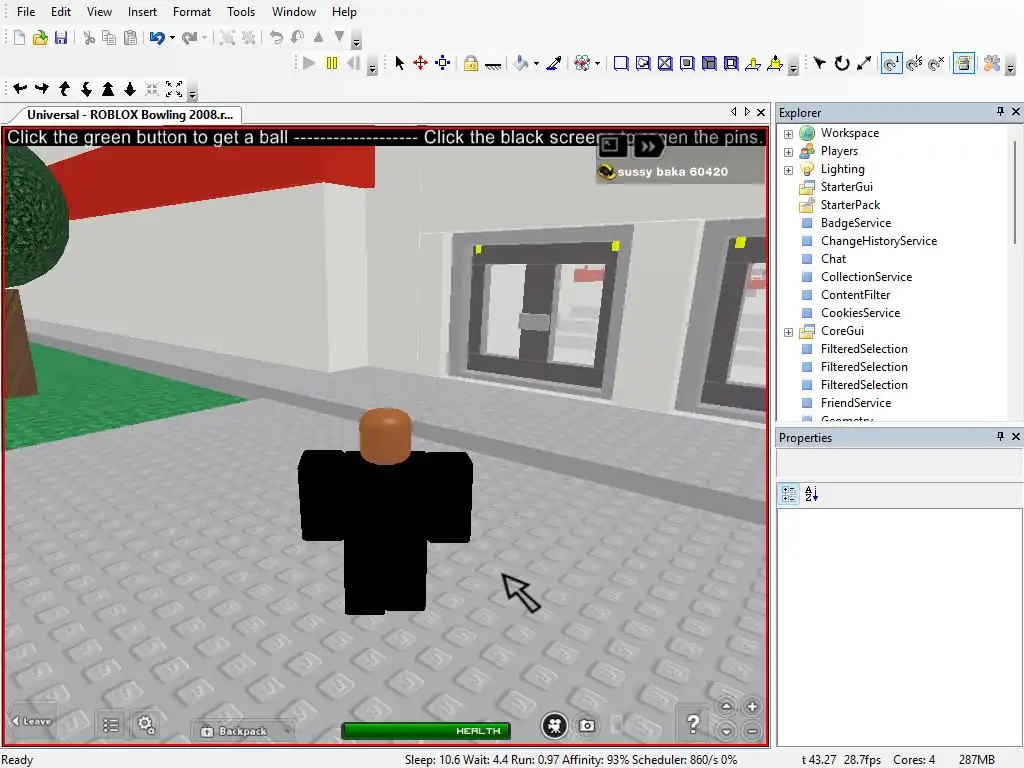The image size is (1024, 768).
Task: Undo the last action with blue arrow
Action: click(x=157, y=38)
